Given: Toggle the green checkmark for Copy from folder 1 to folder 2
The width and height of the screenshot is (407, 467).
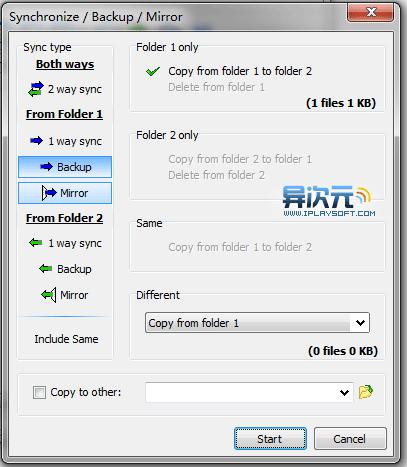Looking at the screenshot, I should pyautogui.click(x=153, y=71).
